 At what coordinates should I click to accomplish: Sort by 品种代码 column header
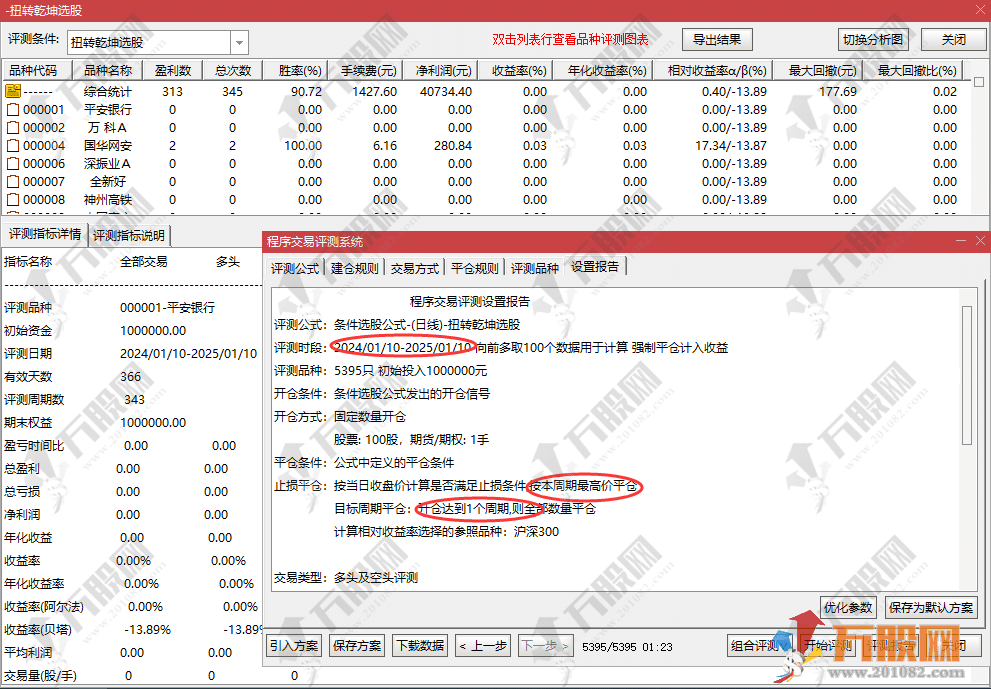pos(37,70)
